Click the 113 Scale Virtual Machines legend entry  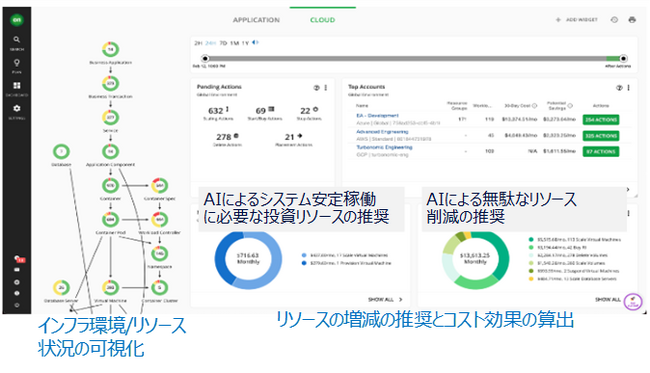(x=575, y=240)
